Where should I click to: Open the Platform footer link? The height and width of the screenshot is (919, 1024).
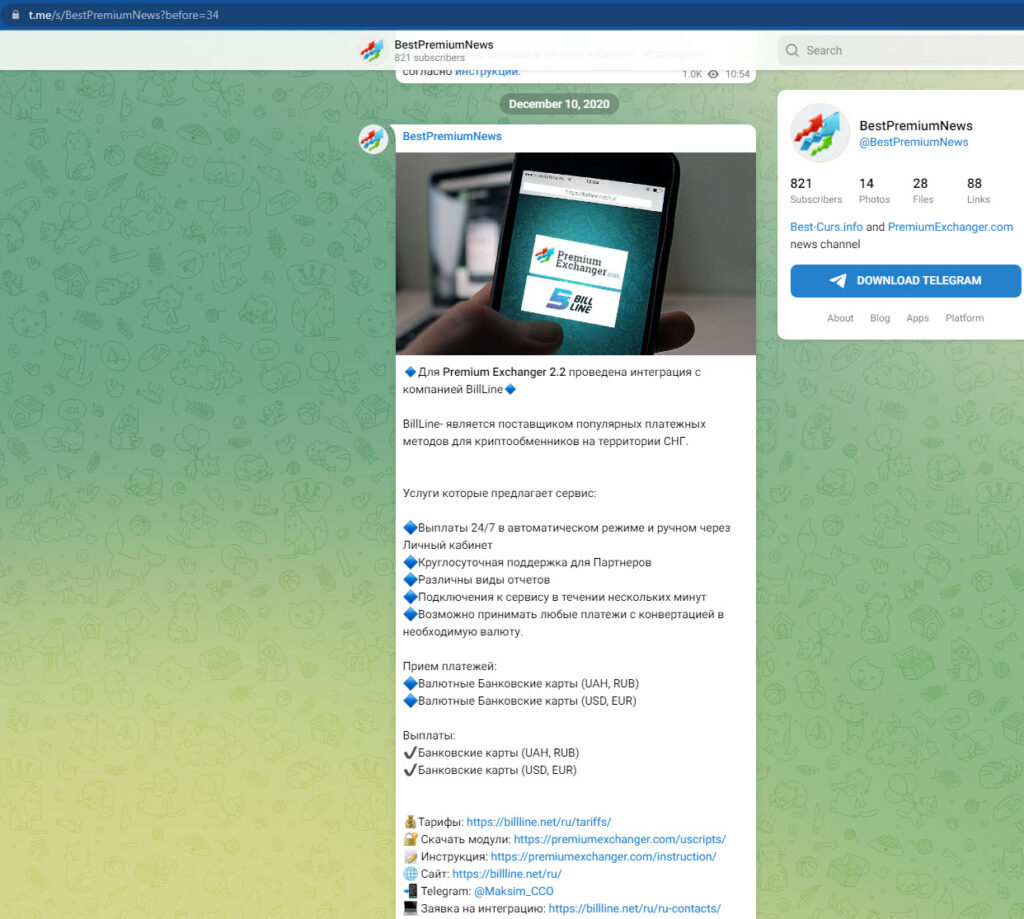(x=964, y=318)
